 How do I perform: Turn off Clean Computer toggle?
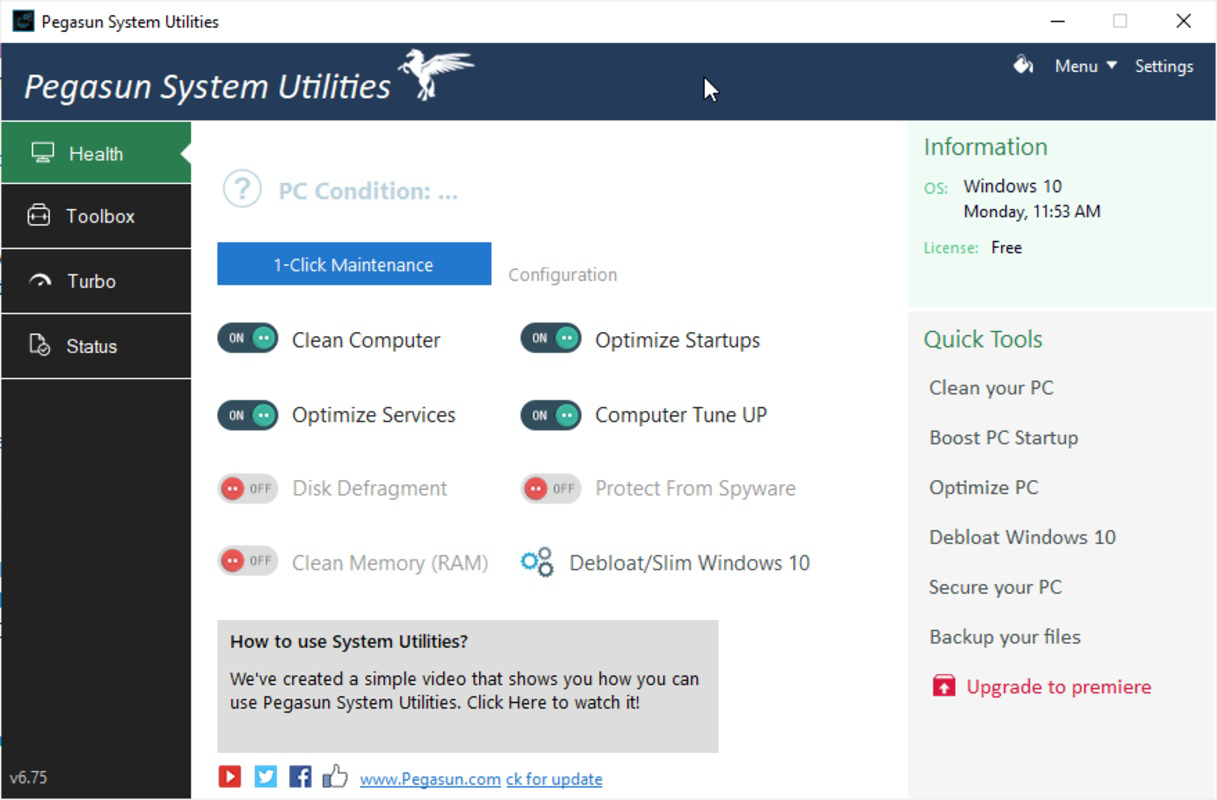point(248,338)
